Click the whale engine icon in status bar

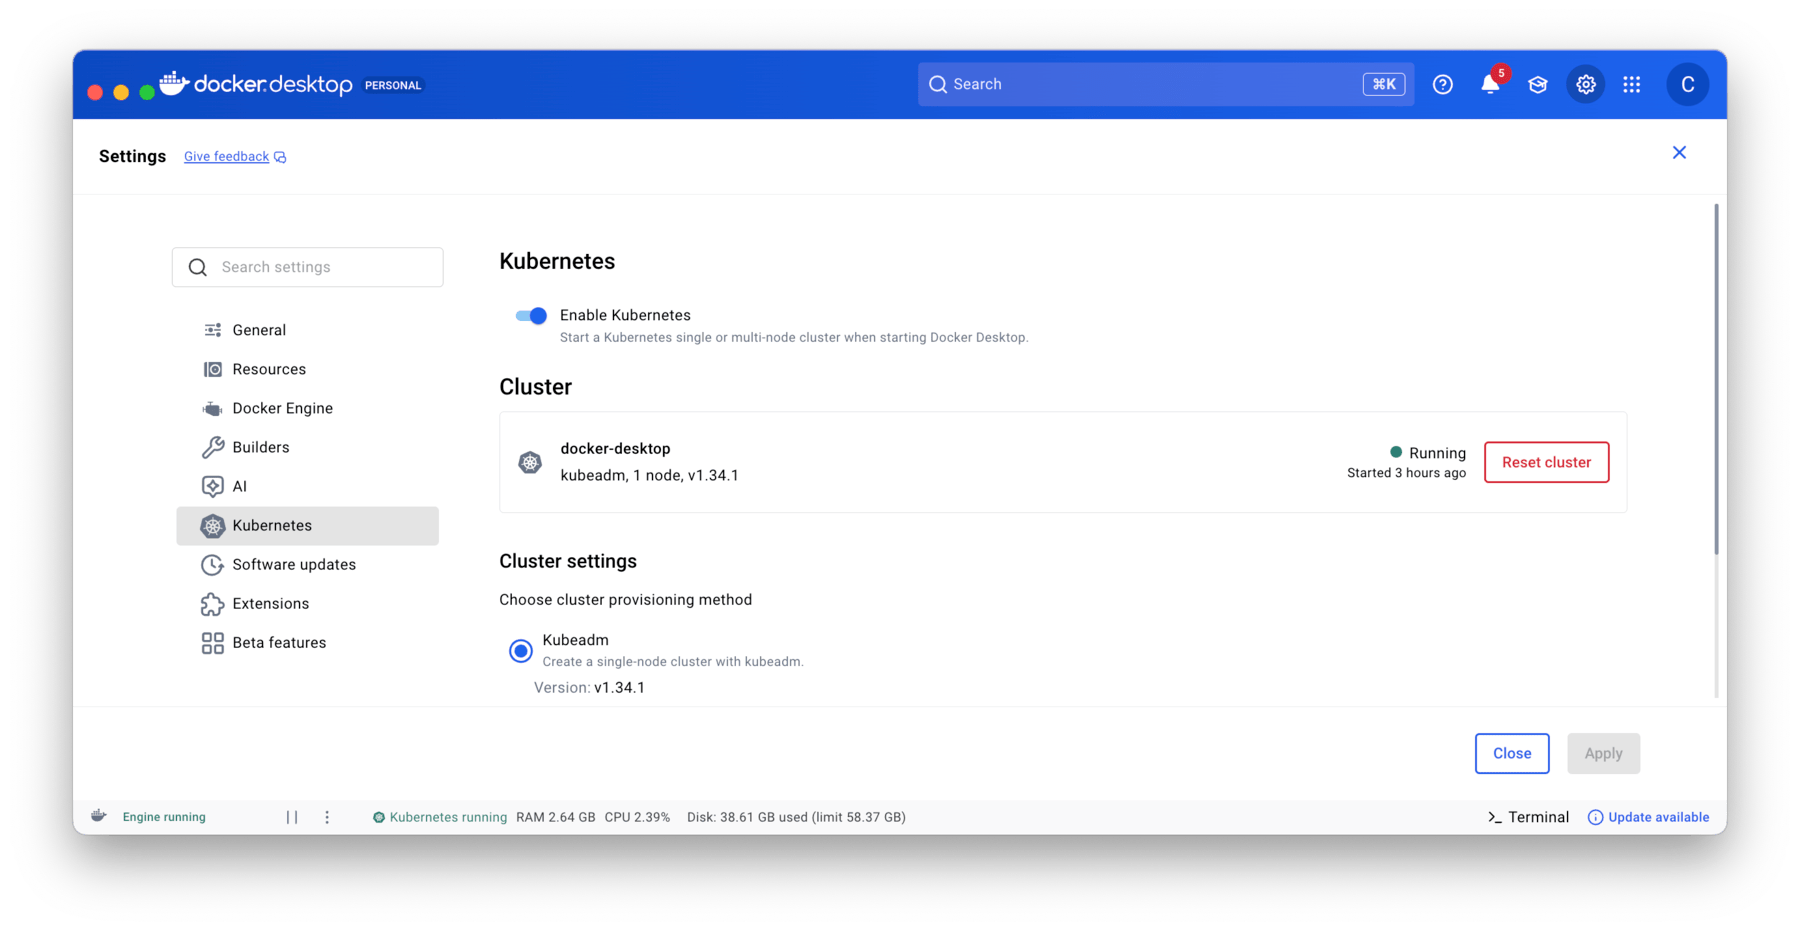click(98, 816)
